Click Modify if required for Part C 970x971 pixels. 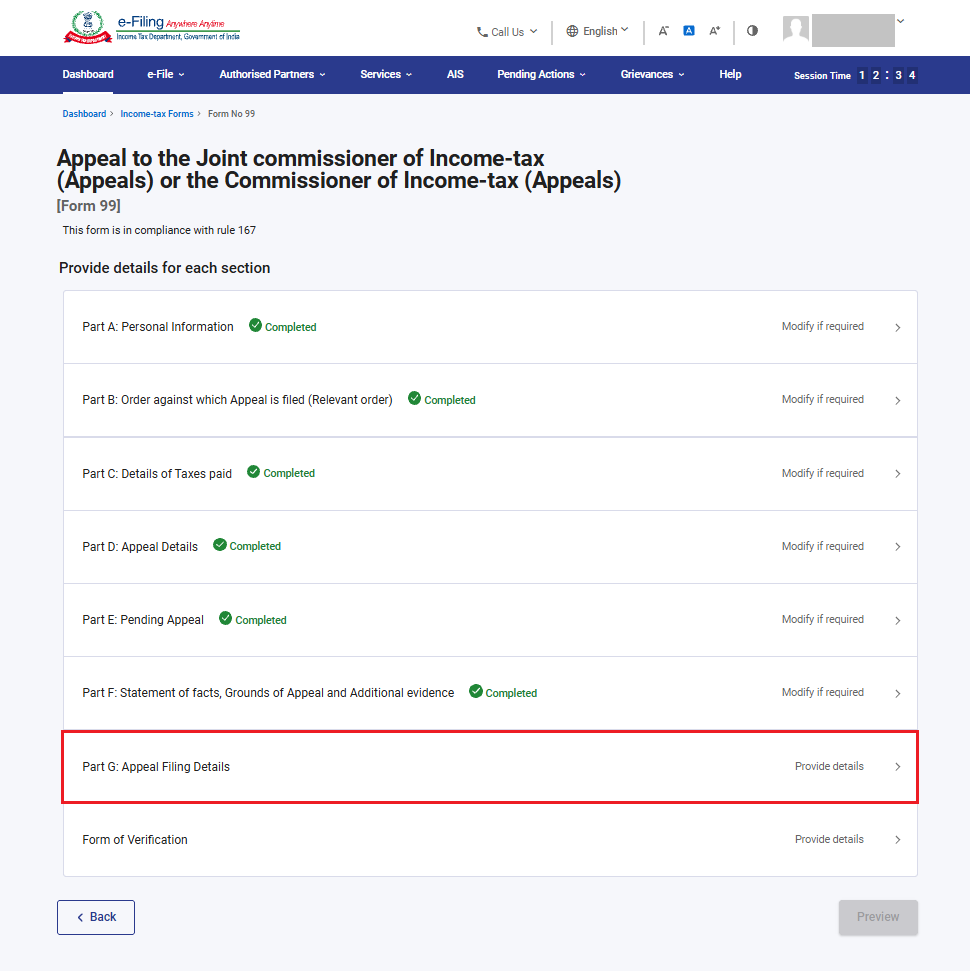click(823, 473)
